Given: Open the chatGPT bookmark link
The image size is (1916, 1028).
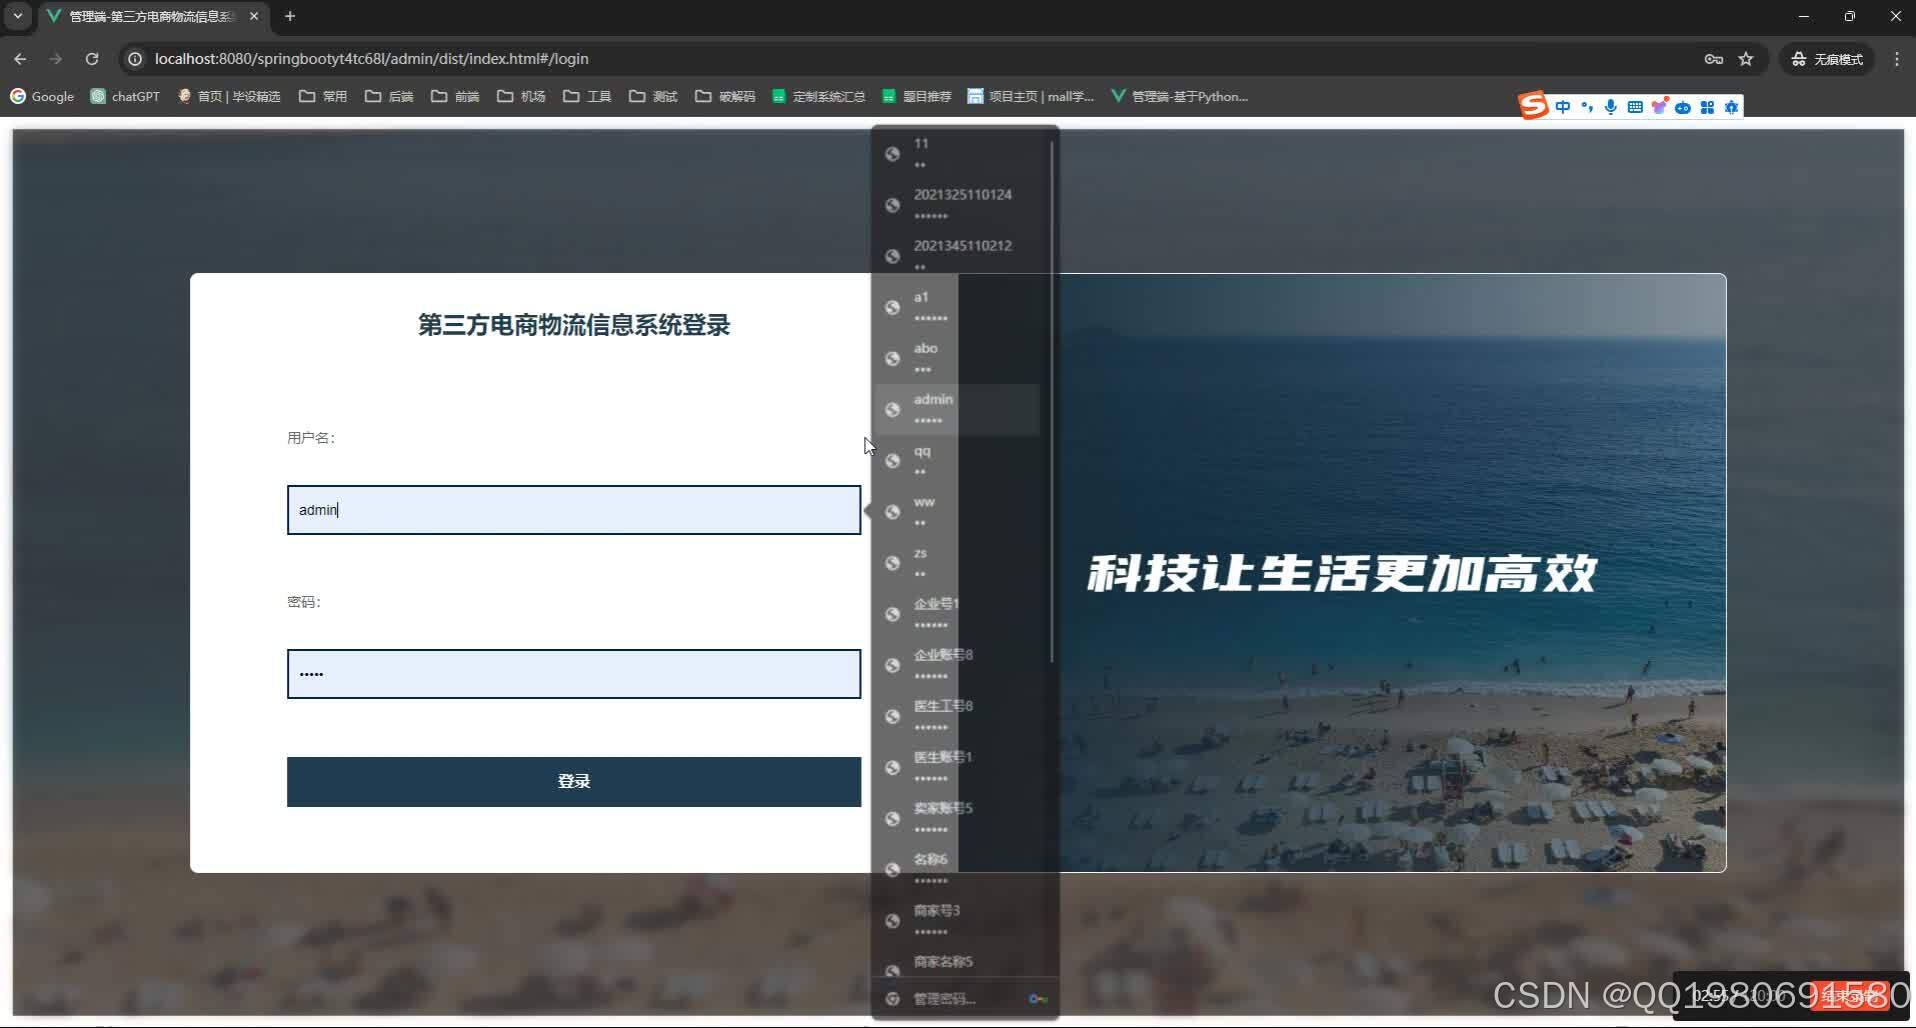Looking at the screenshot, I should point(124,96).
